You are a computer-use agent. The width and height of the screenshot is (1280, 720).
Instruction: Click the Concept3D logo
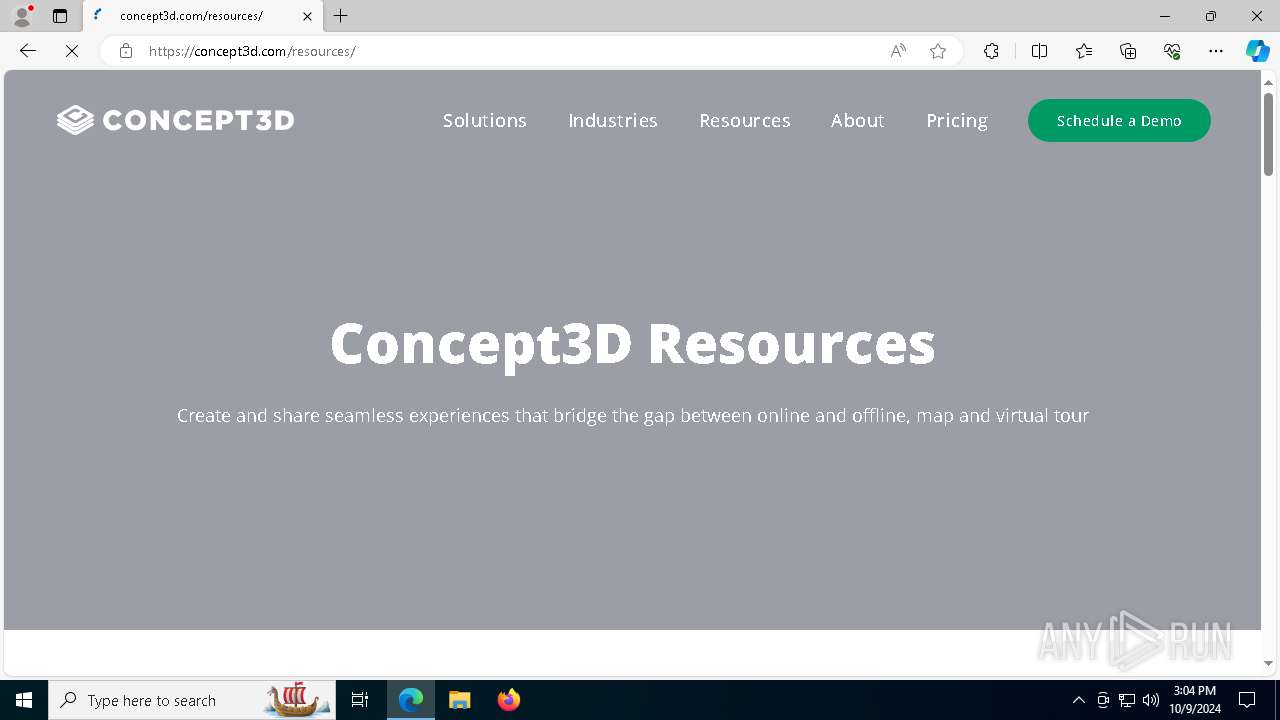176,120
